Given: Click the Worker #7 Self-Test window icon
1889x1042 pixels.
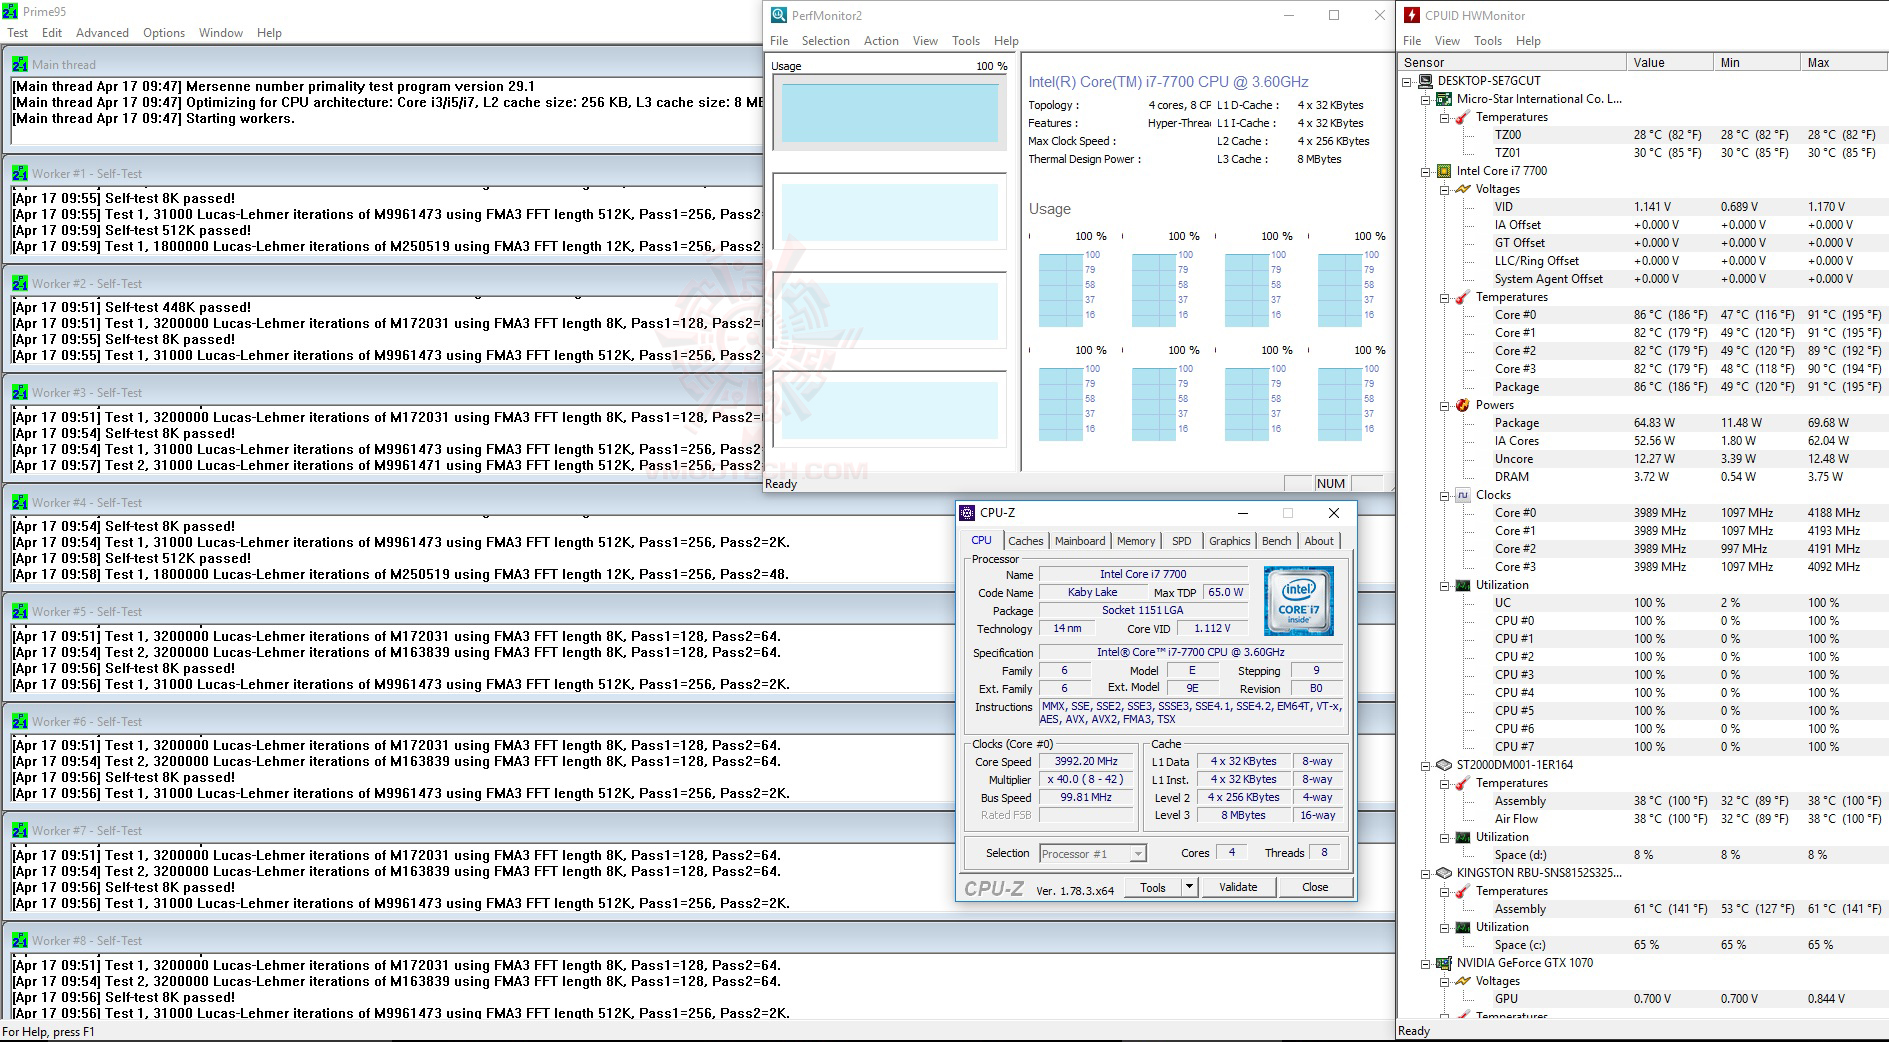Looking at the screenshot, I should pos(20,830).
